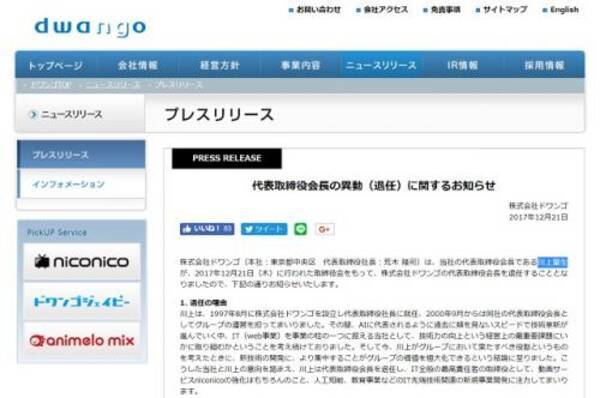Viewport: 600px width, 398px height.
Task: Open IR情報 navigation menu item
Action: (462, 65)
